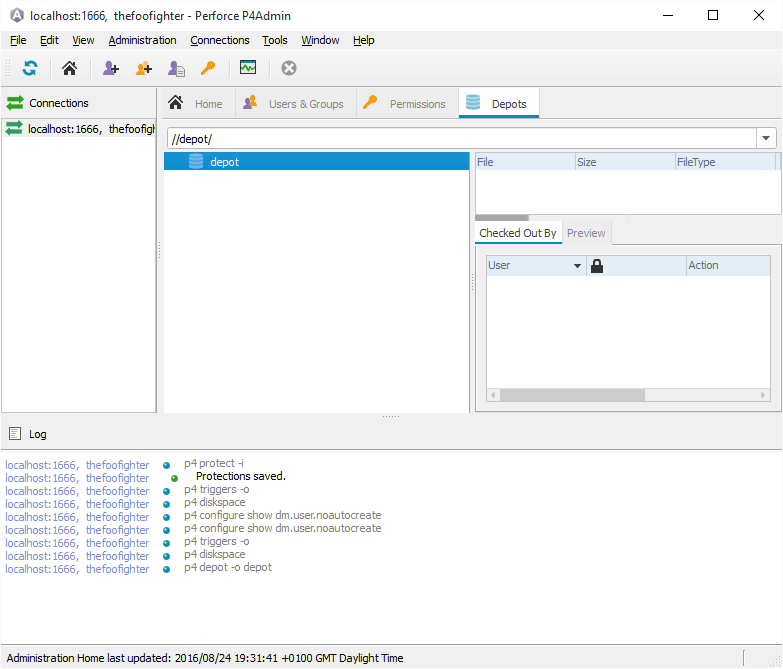Switch to the Preview tab
Viewport: 783px width, 669px height.
[586, 233]
